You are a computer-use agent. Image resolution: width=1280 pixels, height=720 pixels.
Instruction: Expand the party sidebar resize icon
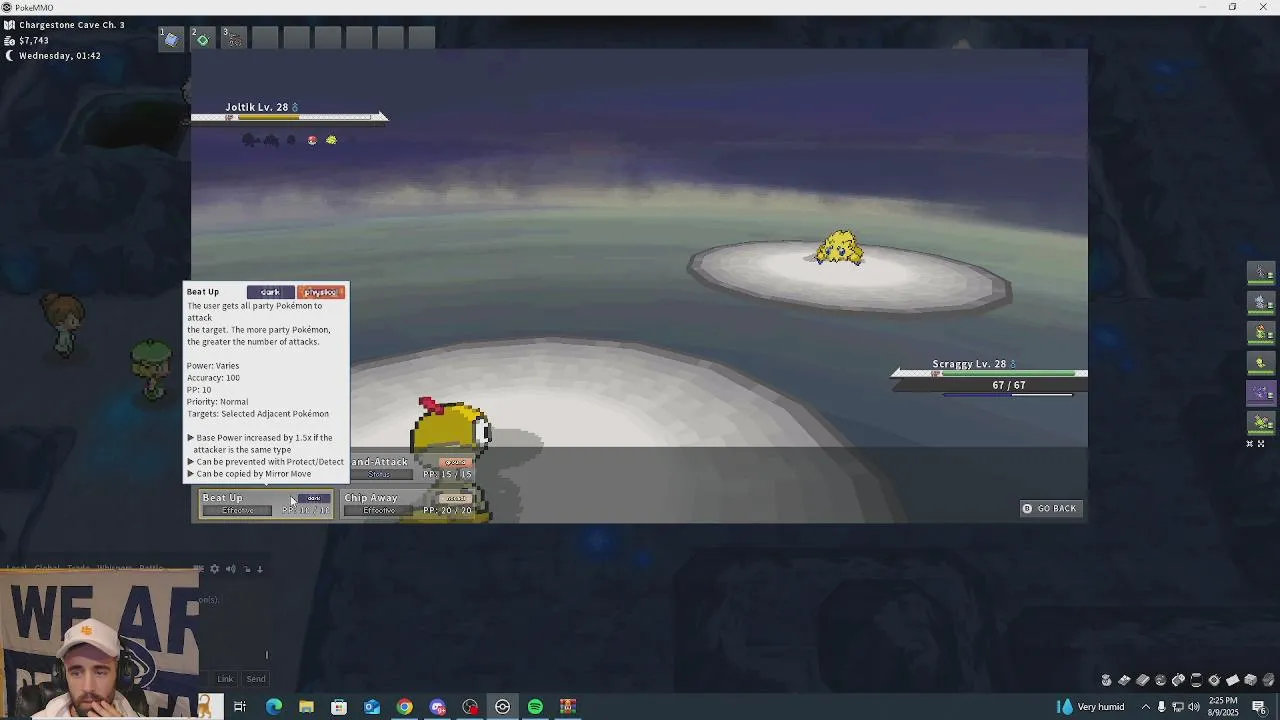(1261, 443)
